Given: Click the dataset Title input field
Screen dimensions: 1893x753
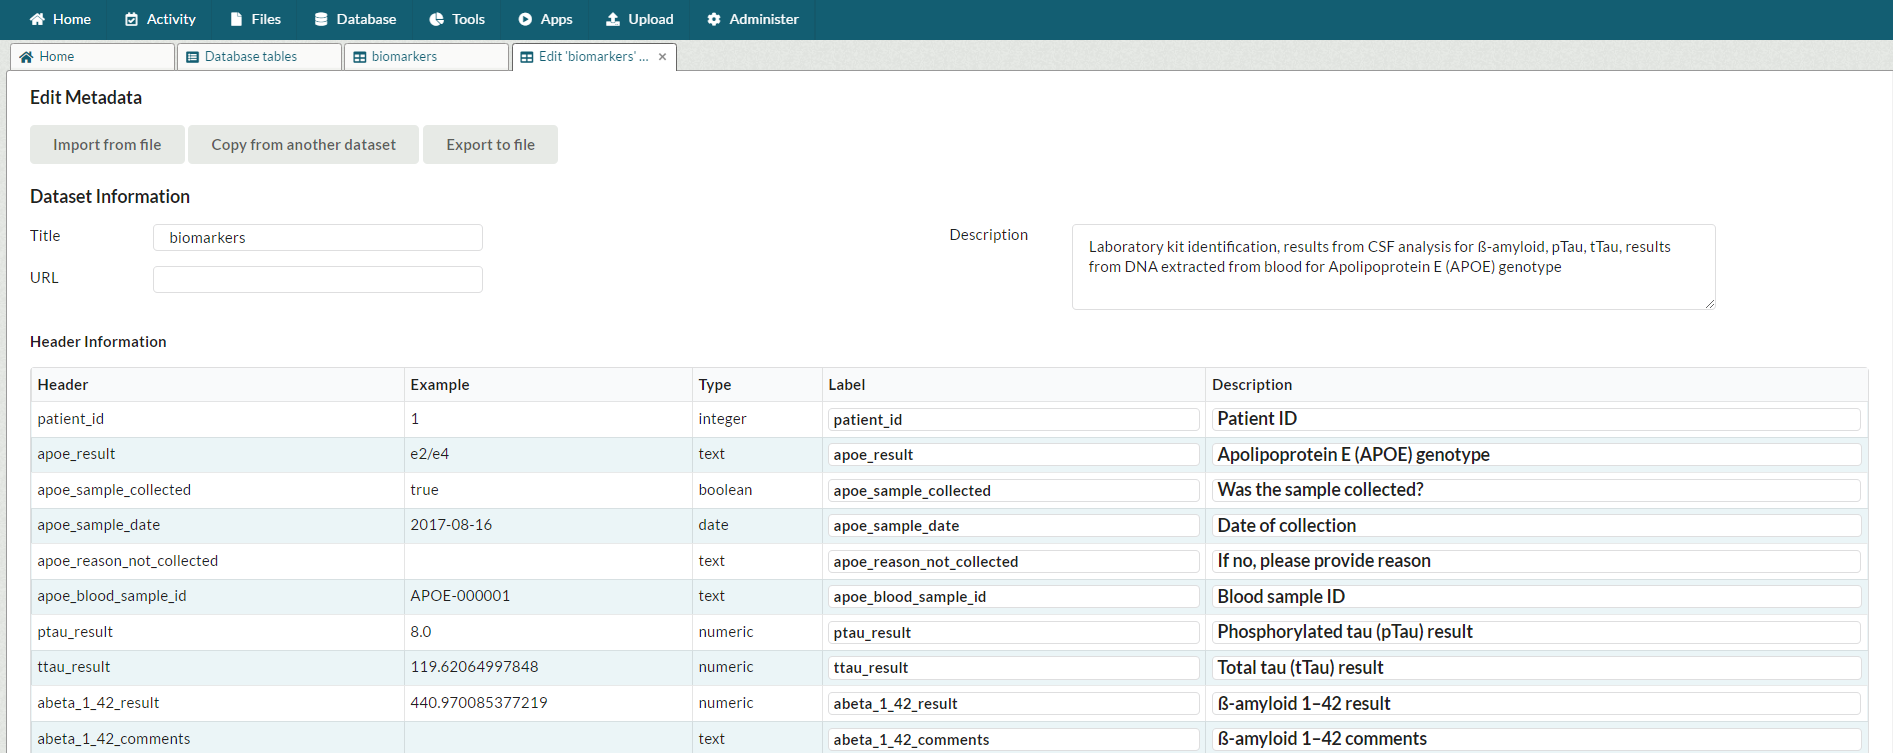Looking at the screenshot, I should tap(317, 238).
